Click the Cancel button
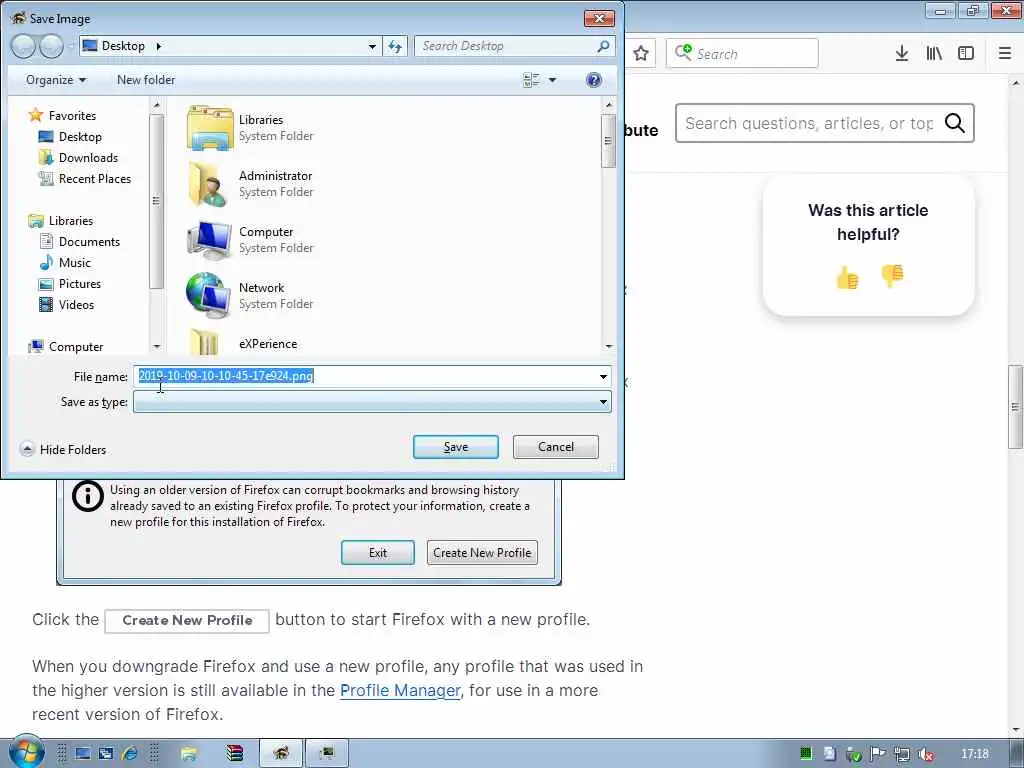This screenshot has width=1024, height=768. (x=556, y=447)
